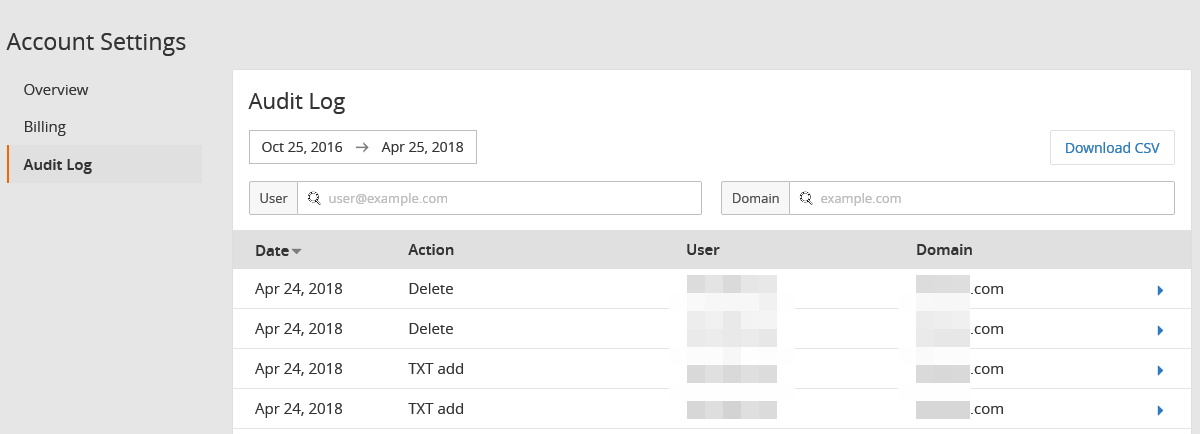The image size is (1200, 434).
Task: Expand the first TXT add log entry
Action: (x=1160, y=370)
